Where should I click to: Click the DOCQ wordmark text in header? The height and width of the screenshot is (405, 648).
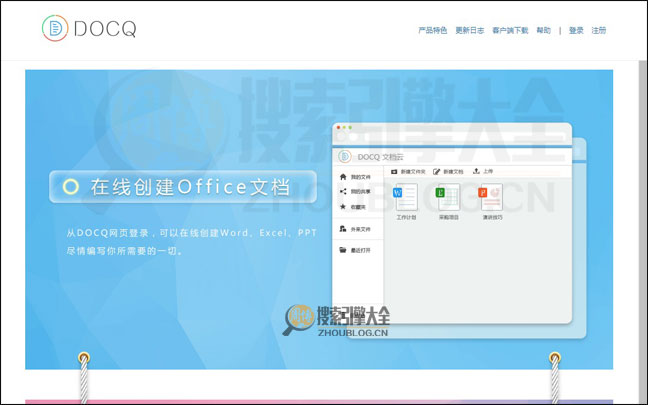(x=105, y=29)
